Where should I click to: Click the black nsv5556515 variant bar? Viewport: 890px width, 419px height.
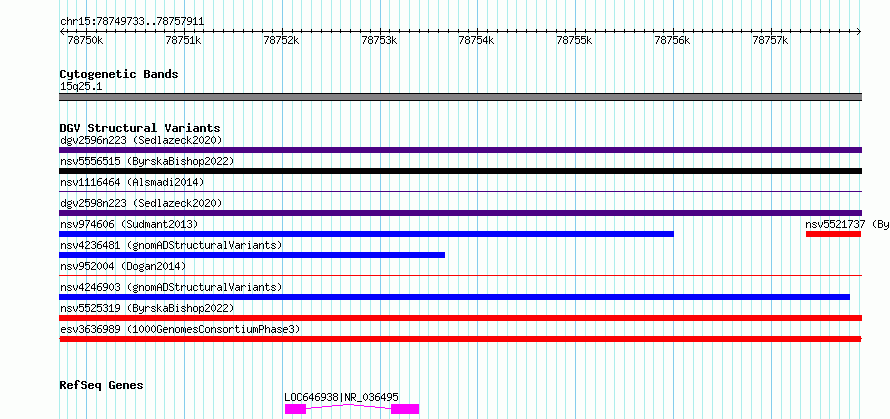pos(460,171)
